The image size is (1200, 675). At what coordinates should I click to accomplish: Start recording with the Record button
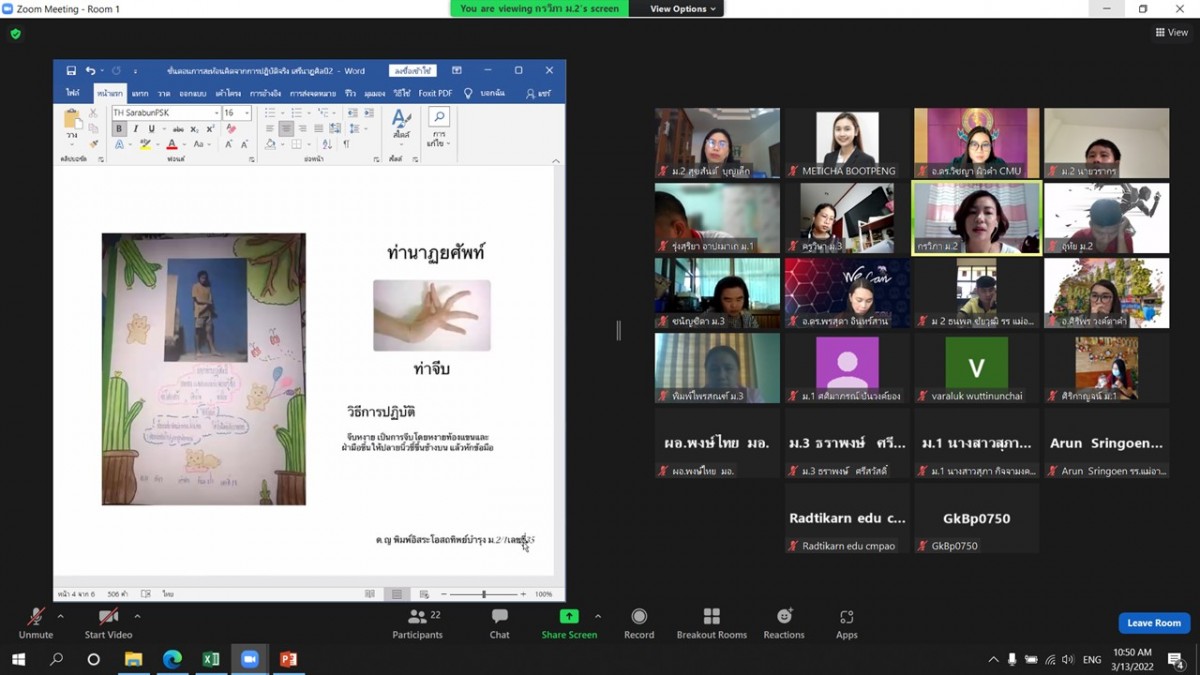[639, 623]
